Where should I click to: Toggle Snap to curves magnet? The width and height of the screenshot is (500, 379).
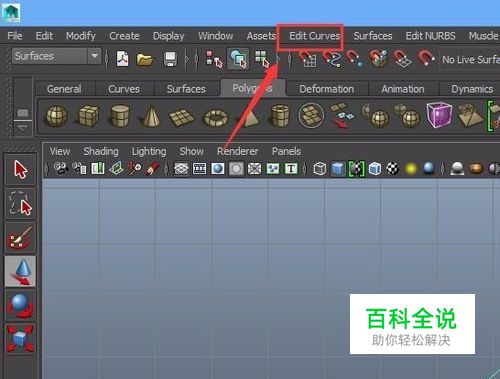click(332, 59)
